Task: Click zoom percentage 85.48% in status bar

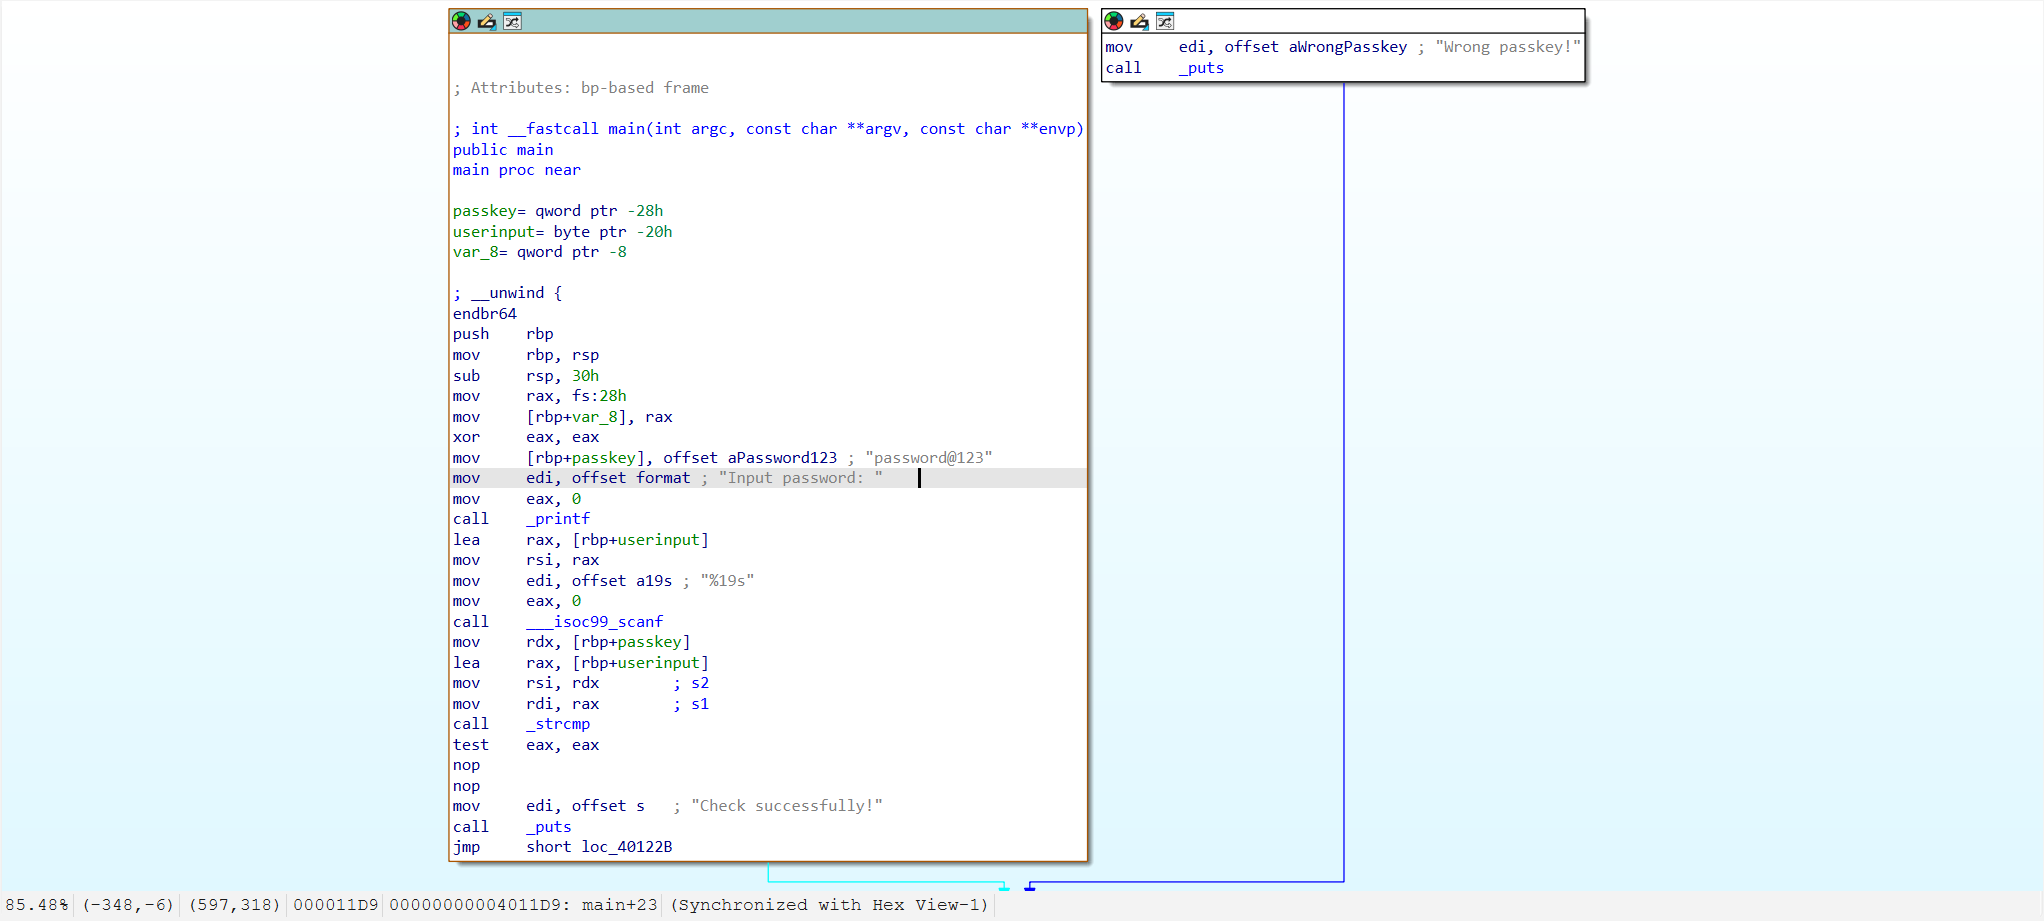Action: [37, 905]
